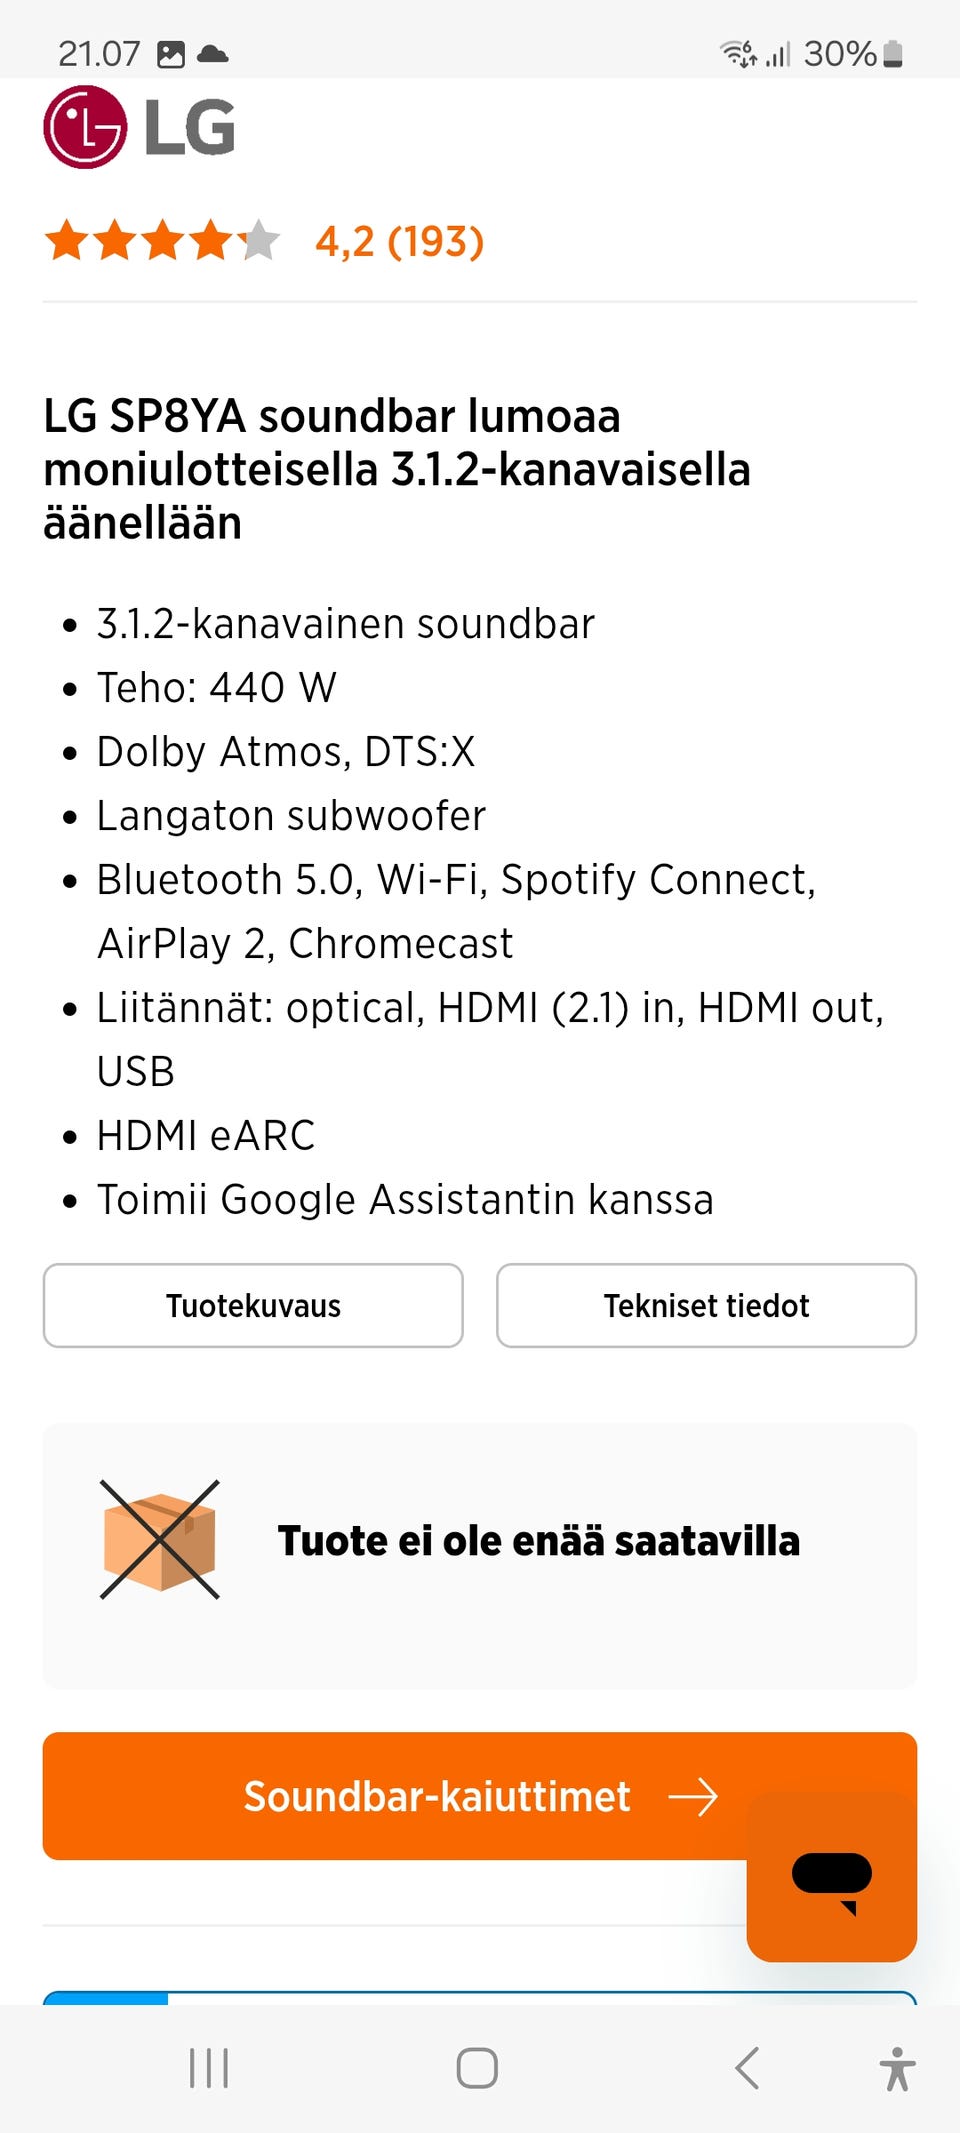Switch to Tekniset tiedot tab
This screenshot has width=960, height=2133.
(706, 1305)
